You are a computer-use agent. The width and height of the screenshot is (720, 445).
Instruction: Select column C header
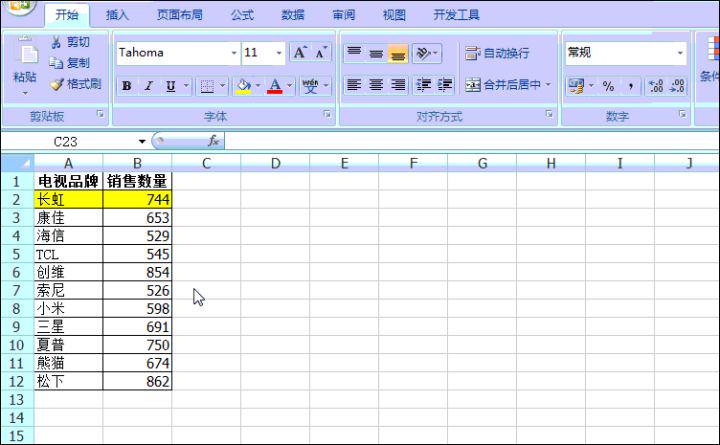[206, 163]
